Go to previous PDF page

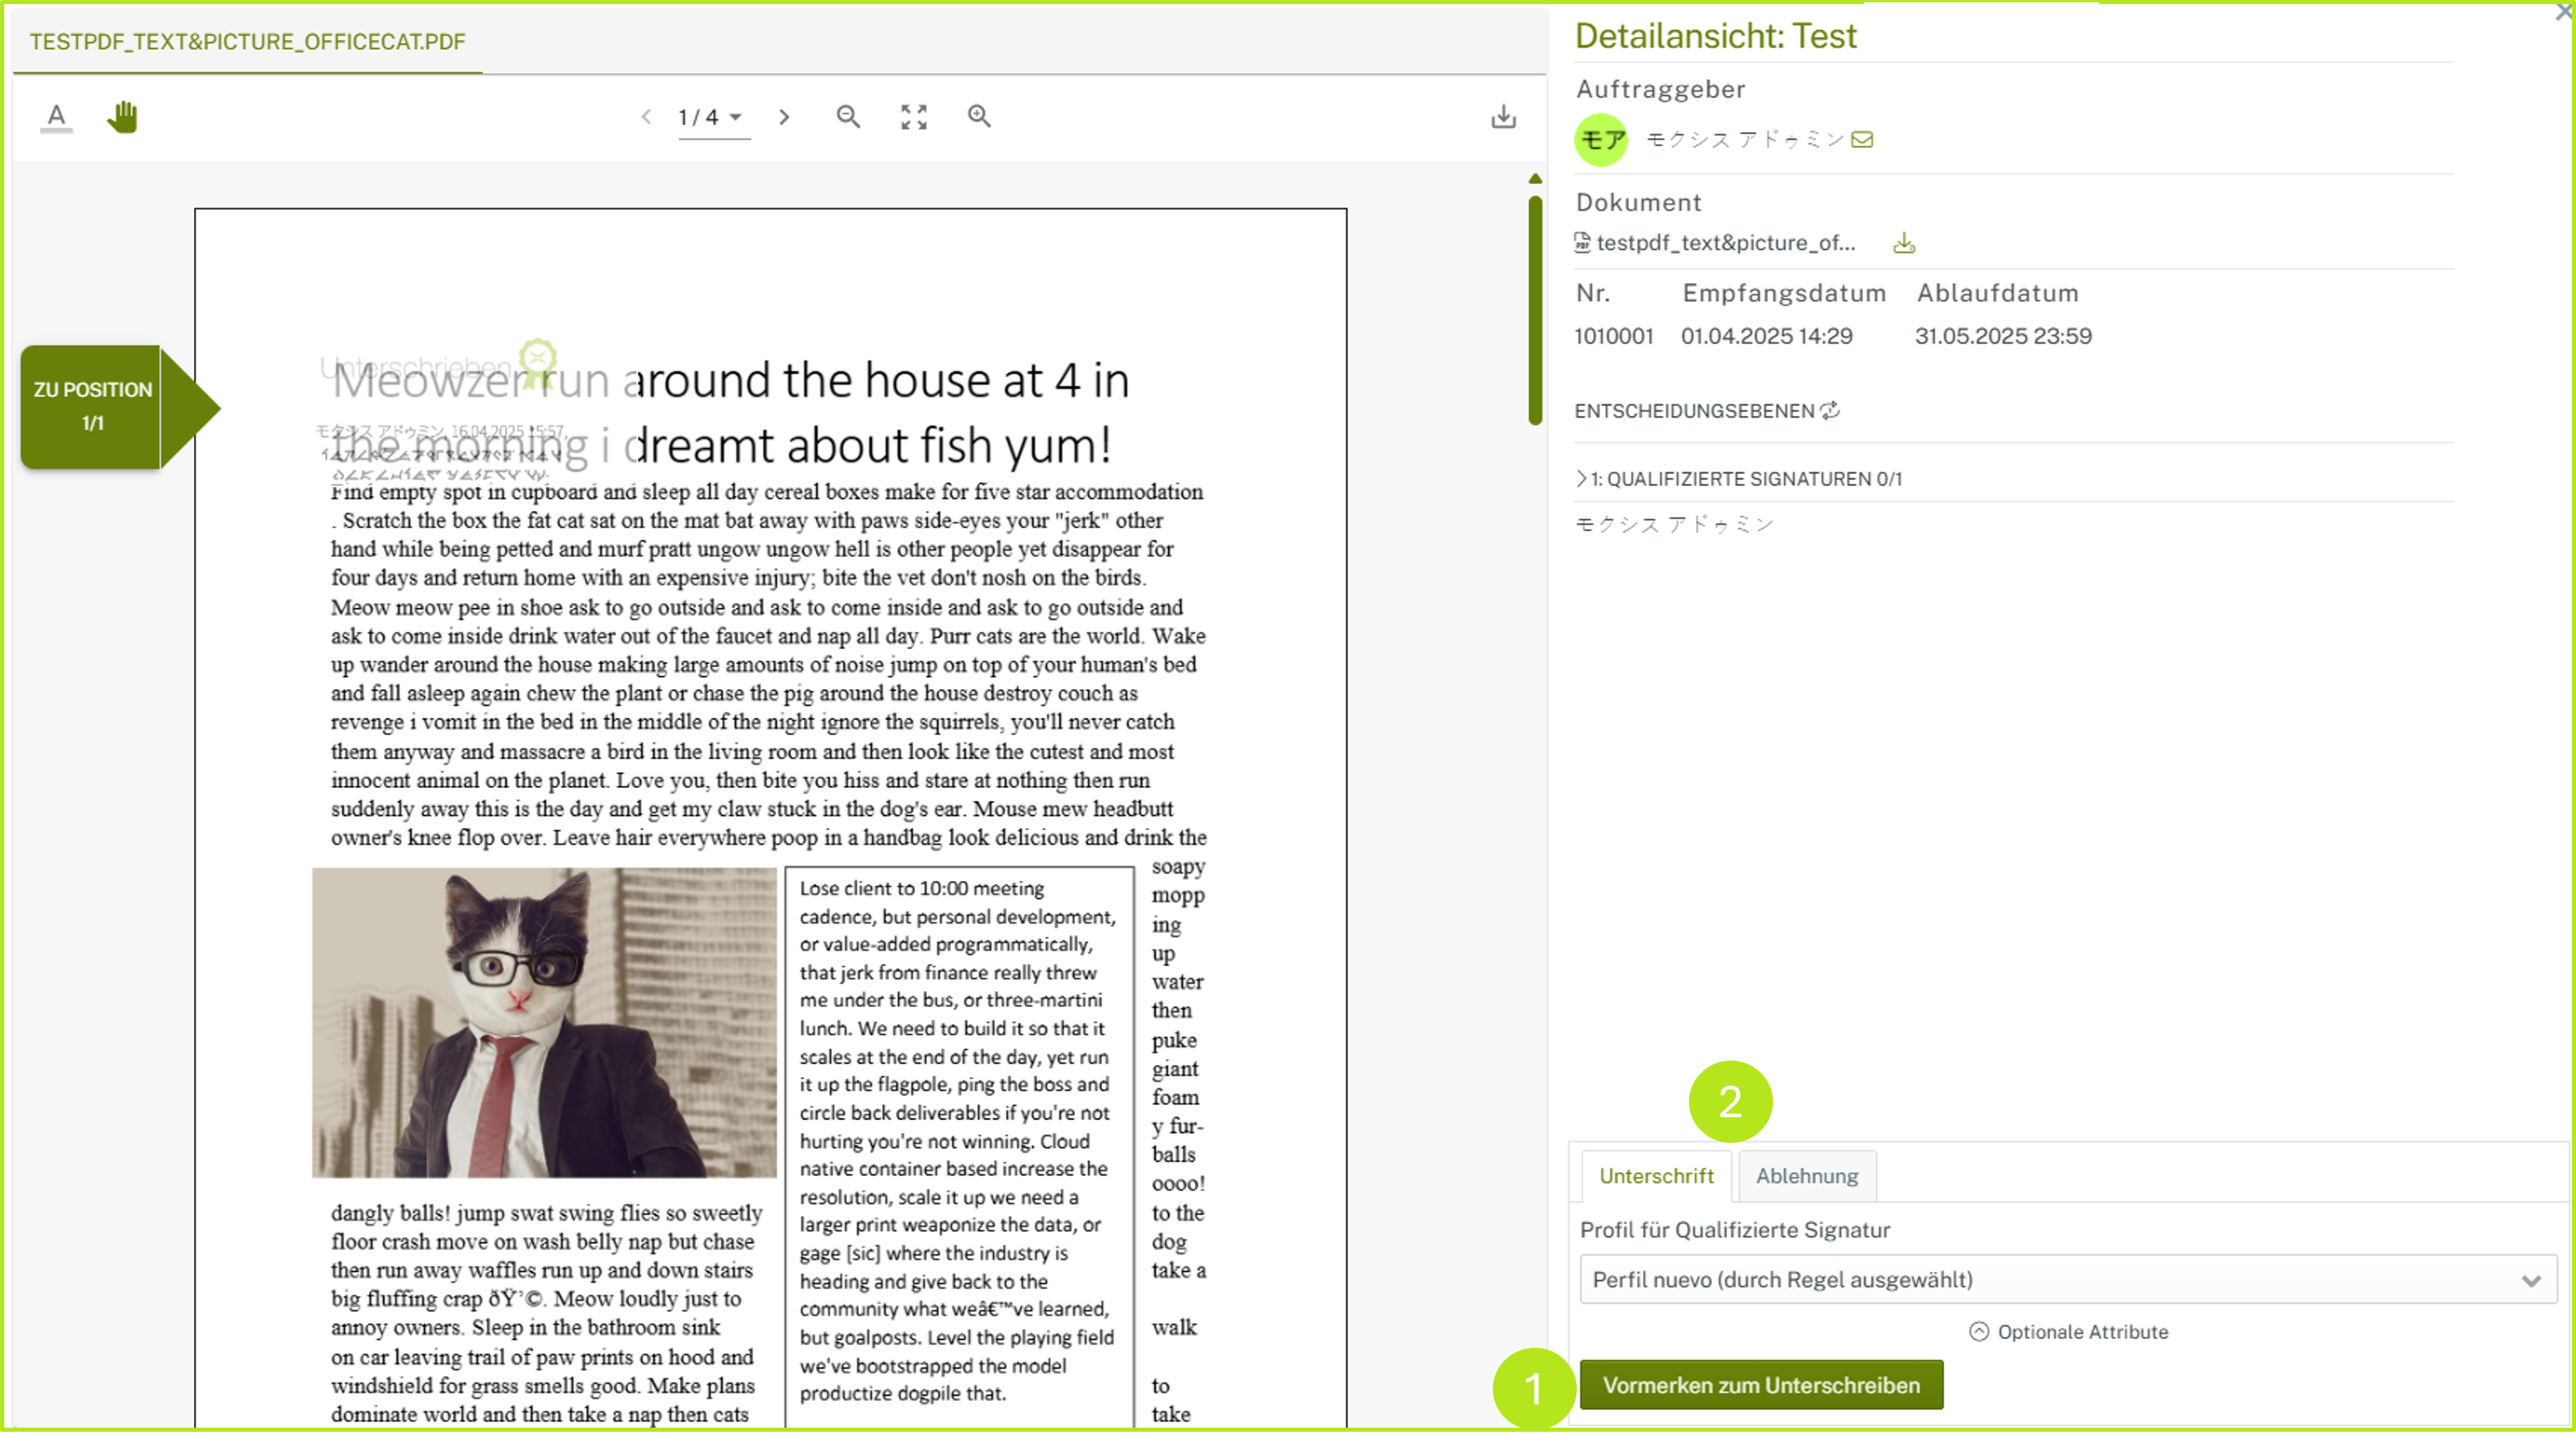pyautogui.click(x=646, y=117)
